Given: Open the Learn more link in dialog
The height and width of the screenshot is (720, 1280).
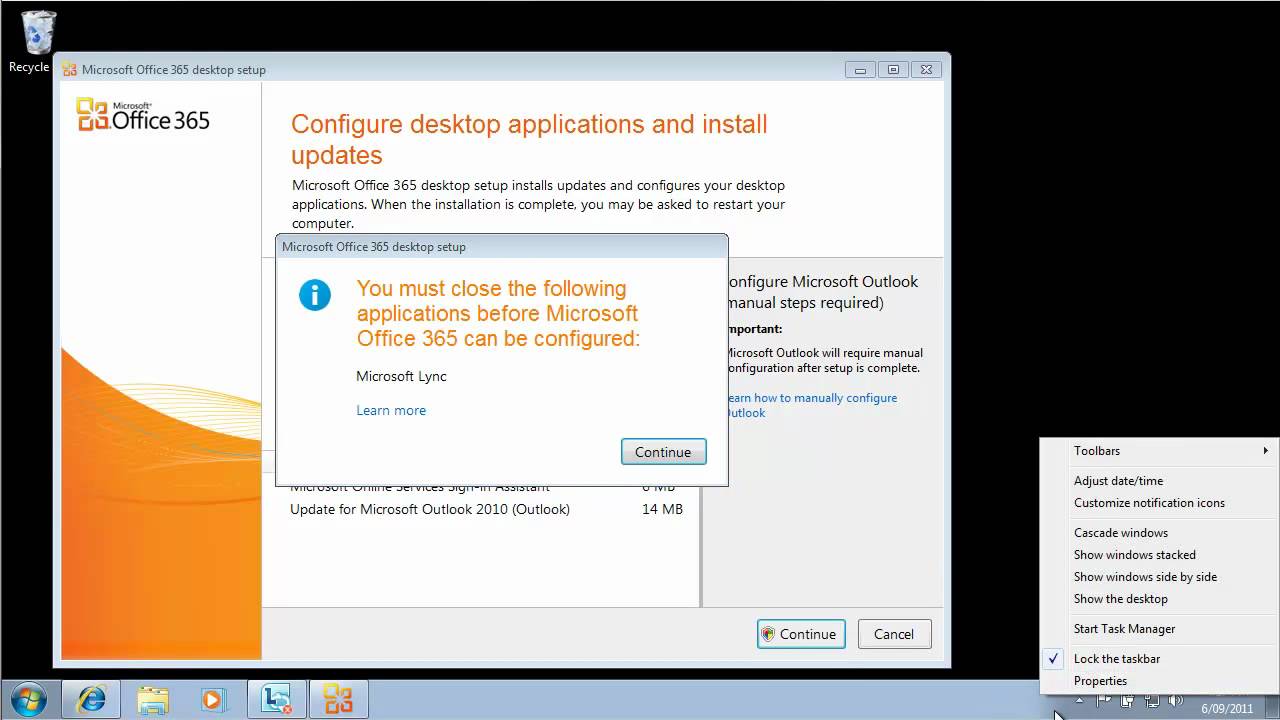Looking at the screenshot, I should coord(391,410).
